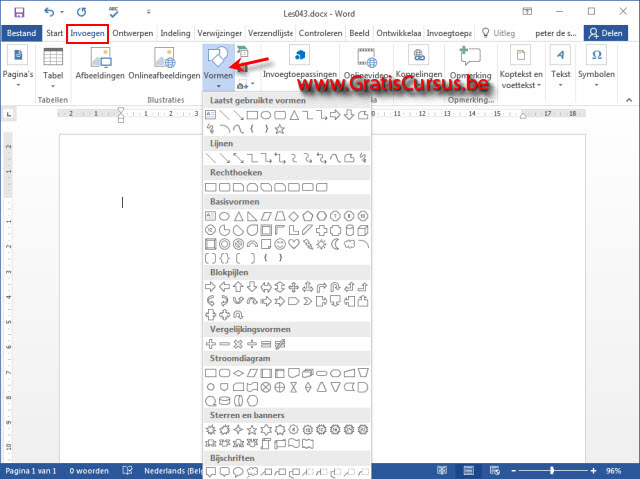640x479 pixels.
Task: Redo the last action with the circular arrow
Action: (x=82, y=12)
